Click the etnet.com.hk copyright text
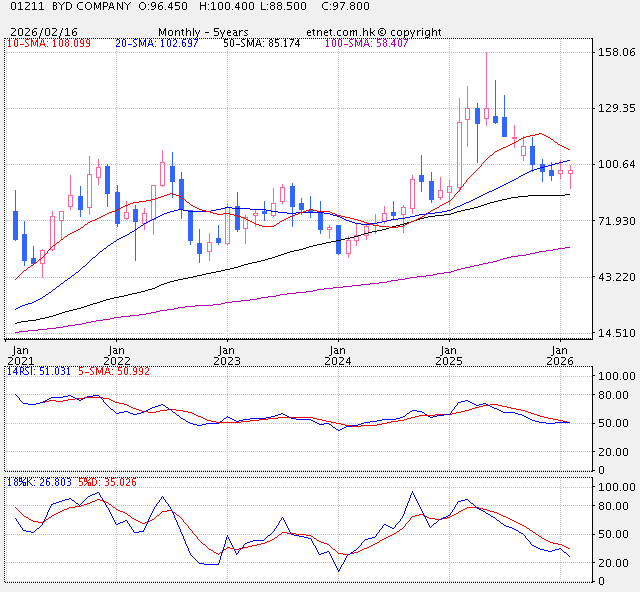Viewport: 640px width, 592px height. (374, 32)
